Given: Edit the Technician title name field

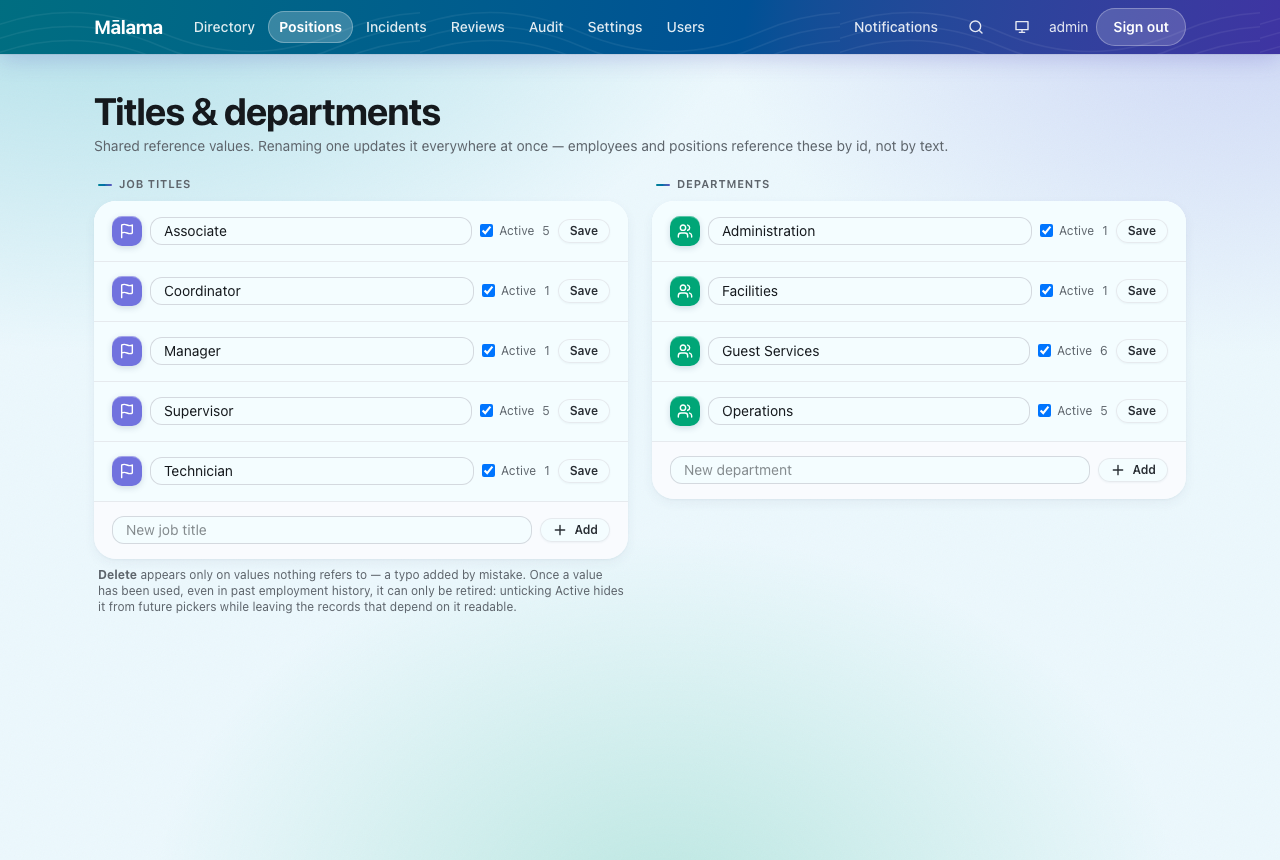Looking at the screenshot, I should point(312,471).
